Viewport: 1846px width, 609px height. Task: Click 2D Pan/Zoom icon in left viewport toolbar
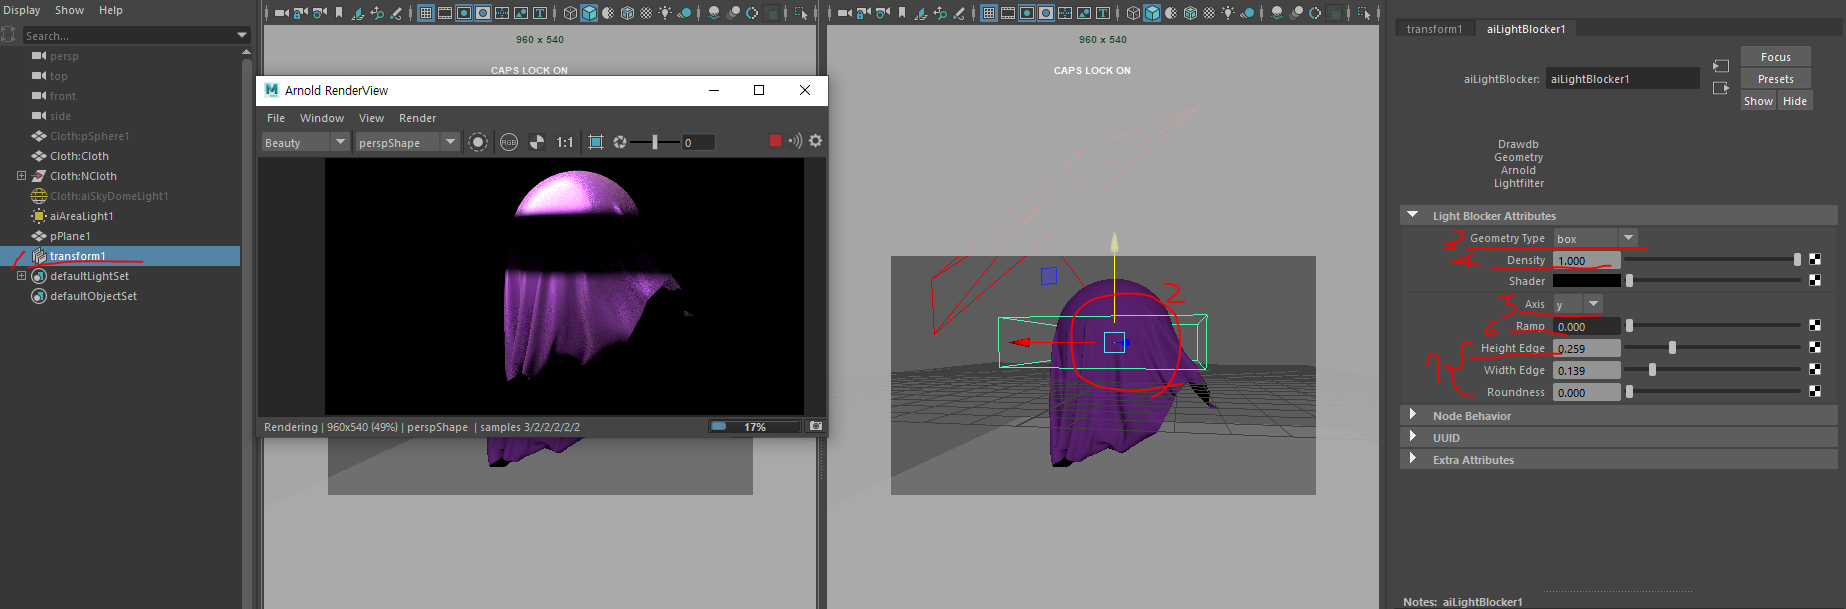coord(377,13)
